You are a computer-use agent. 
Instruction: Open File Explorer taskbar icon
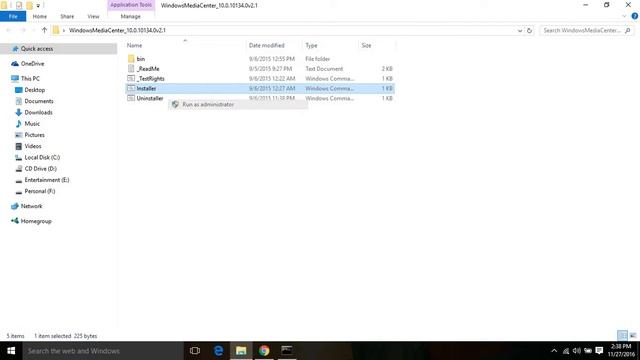click(x=241, y=351)
